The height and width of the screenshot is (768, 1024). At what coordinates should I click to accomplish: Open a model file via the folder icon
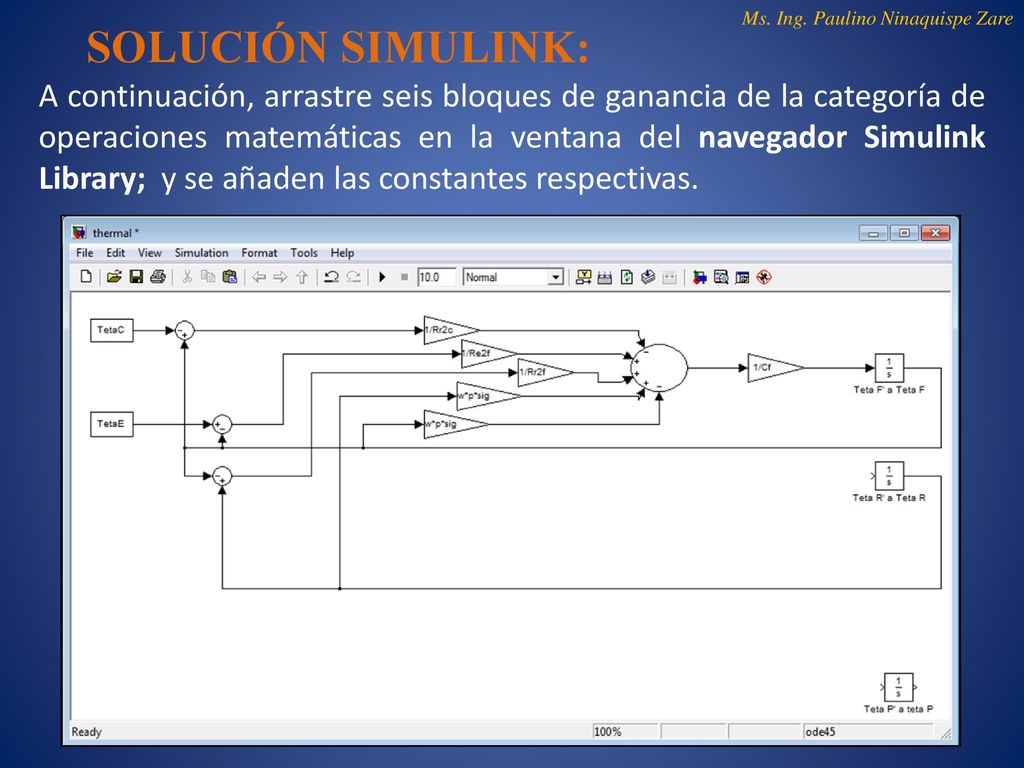pos(114,277)
